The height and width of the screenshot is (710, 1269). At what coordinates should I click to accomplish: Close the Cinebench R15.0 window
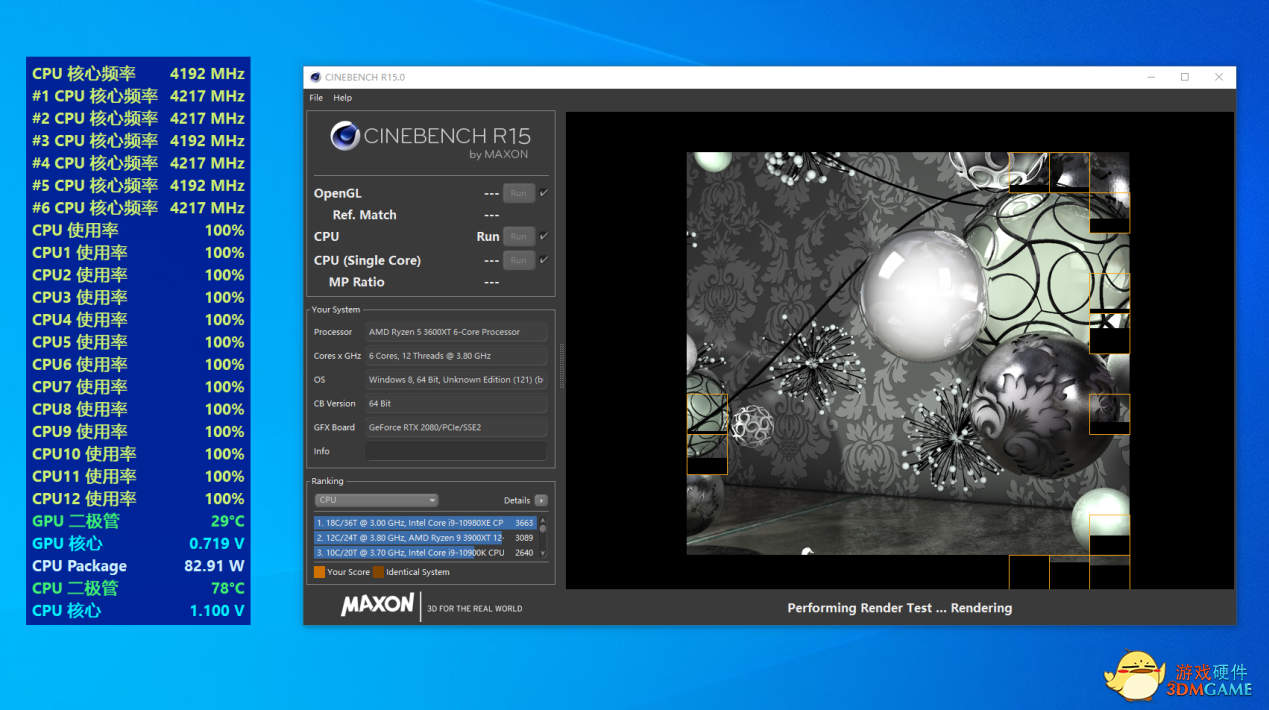[1219, 77]
